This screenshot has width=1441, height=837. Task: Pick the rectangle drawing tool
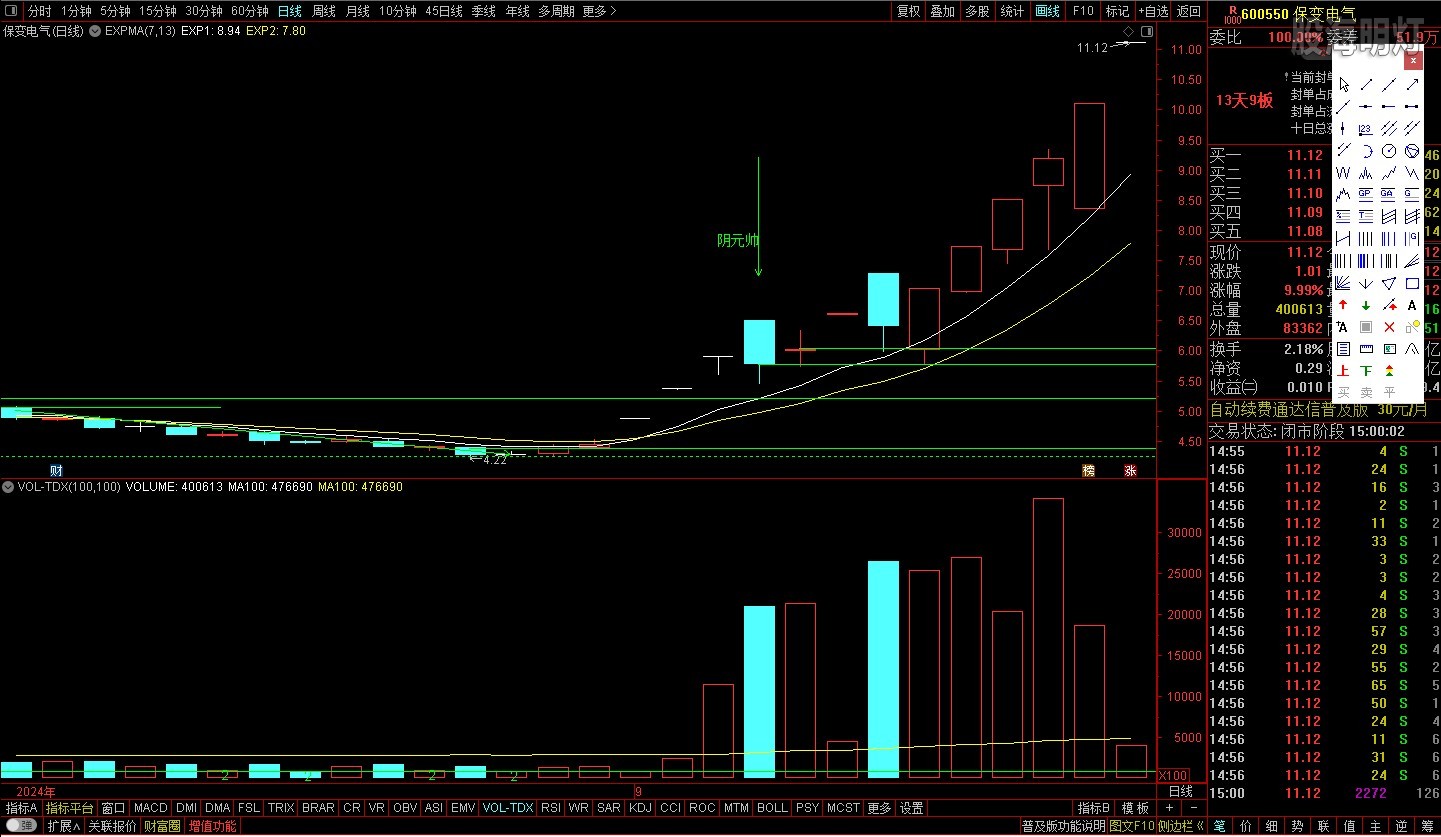pyautogui.click(x=1412, y=283)
